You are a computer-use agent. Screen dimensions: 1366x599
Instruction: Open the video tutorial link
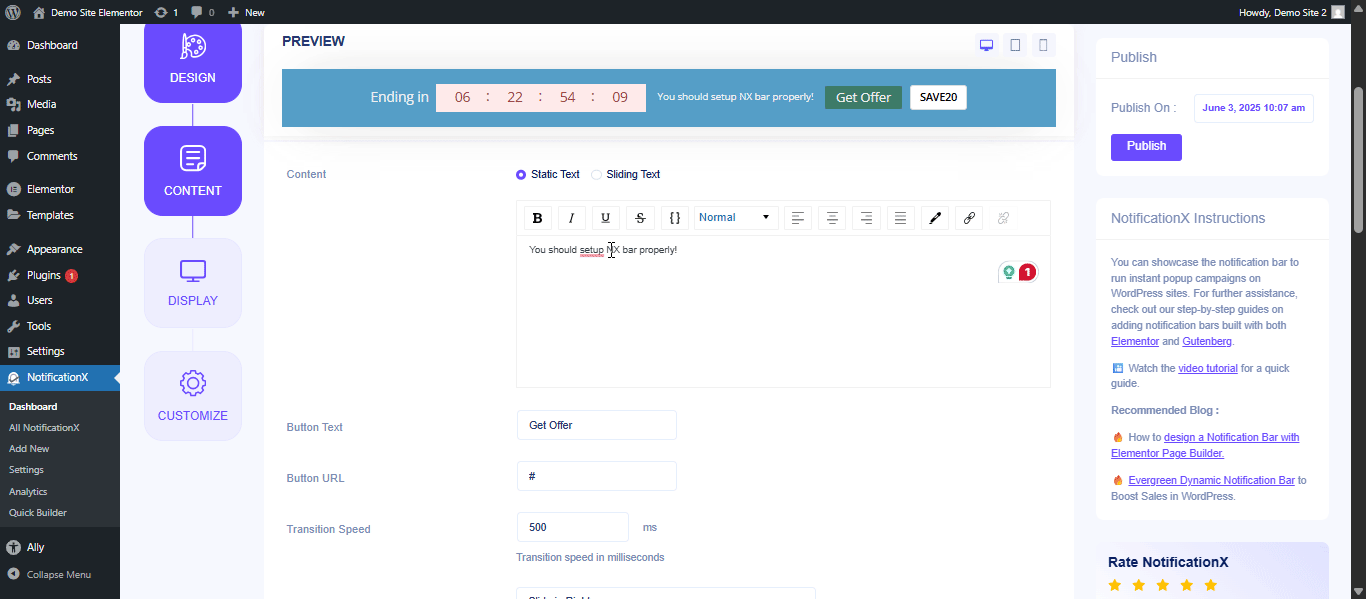(1208, 368)
